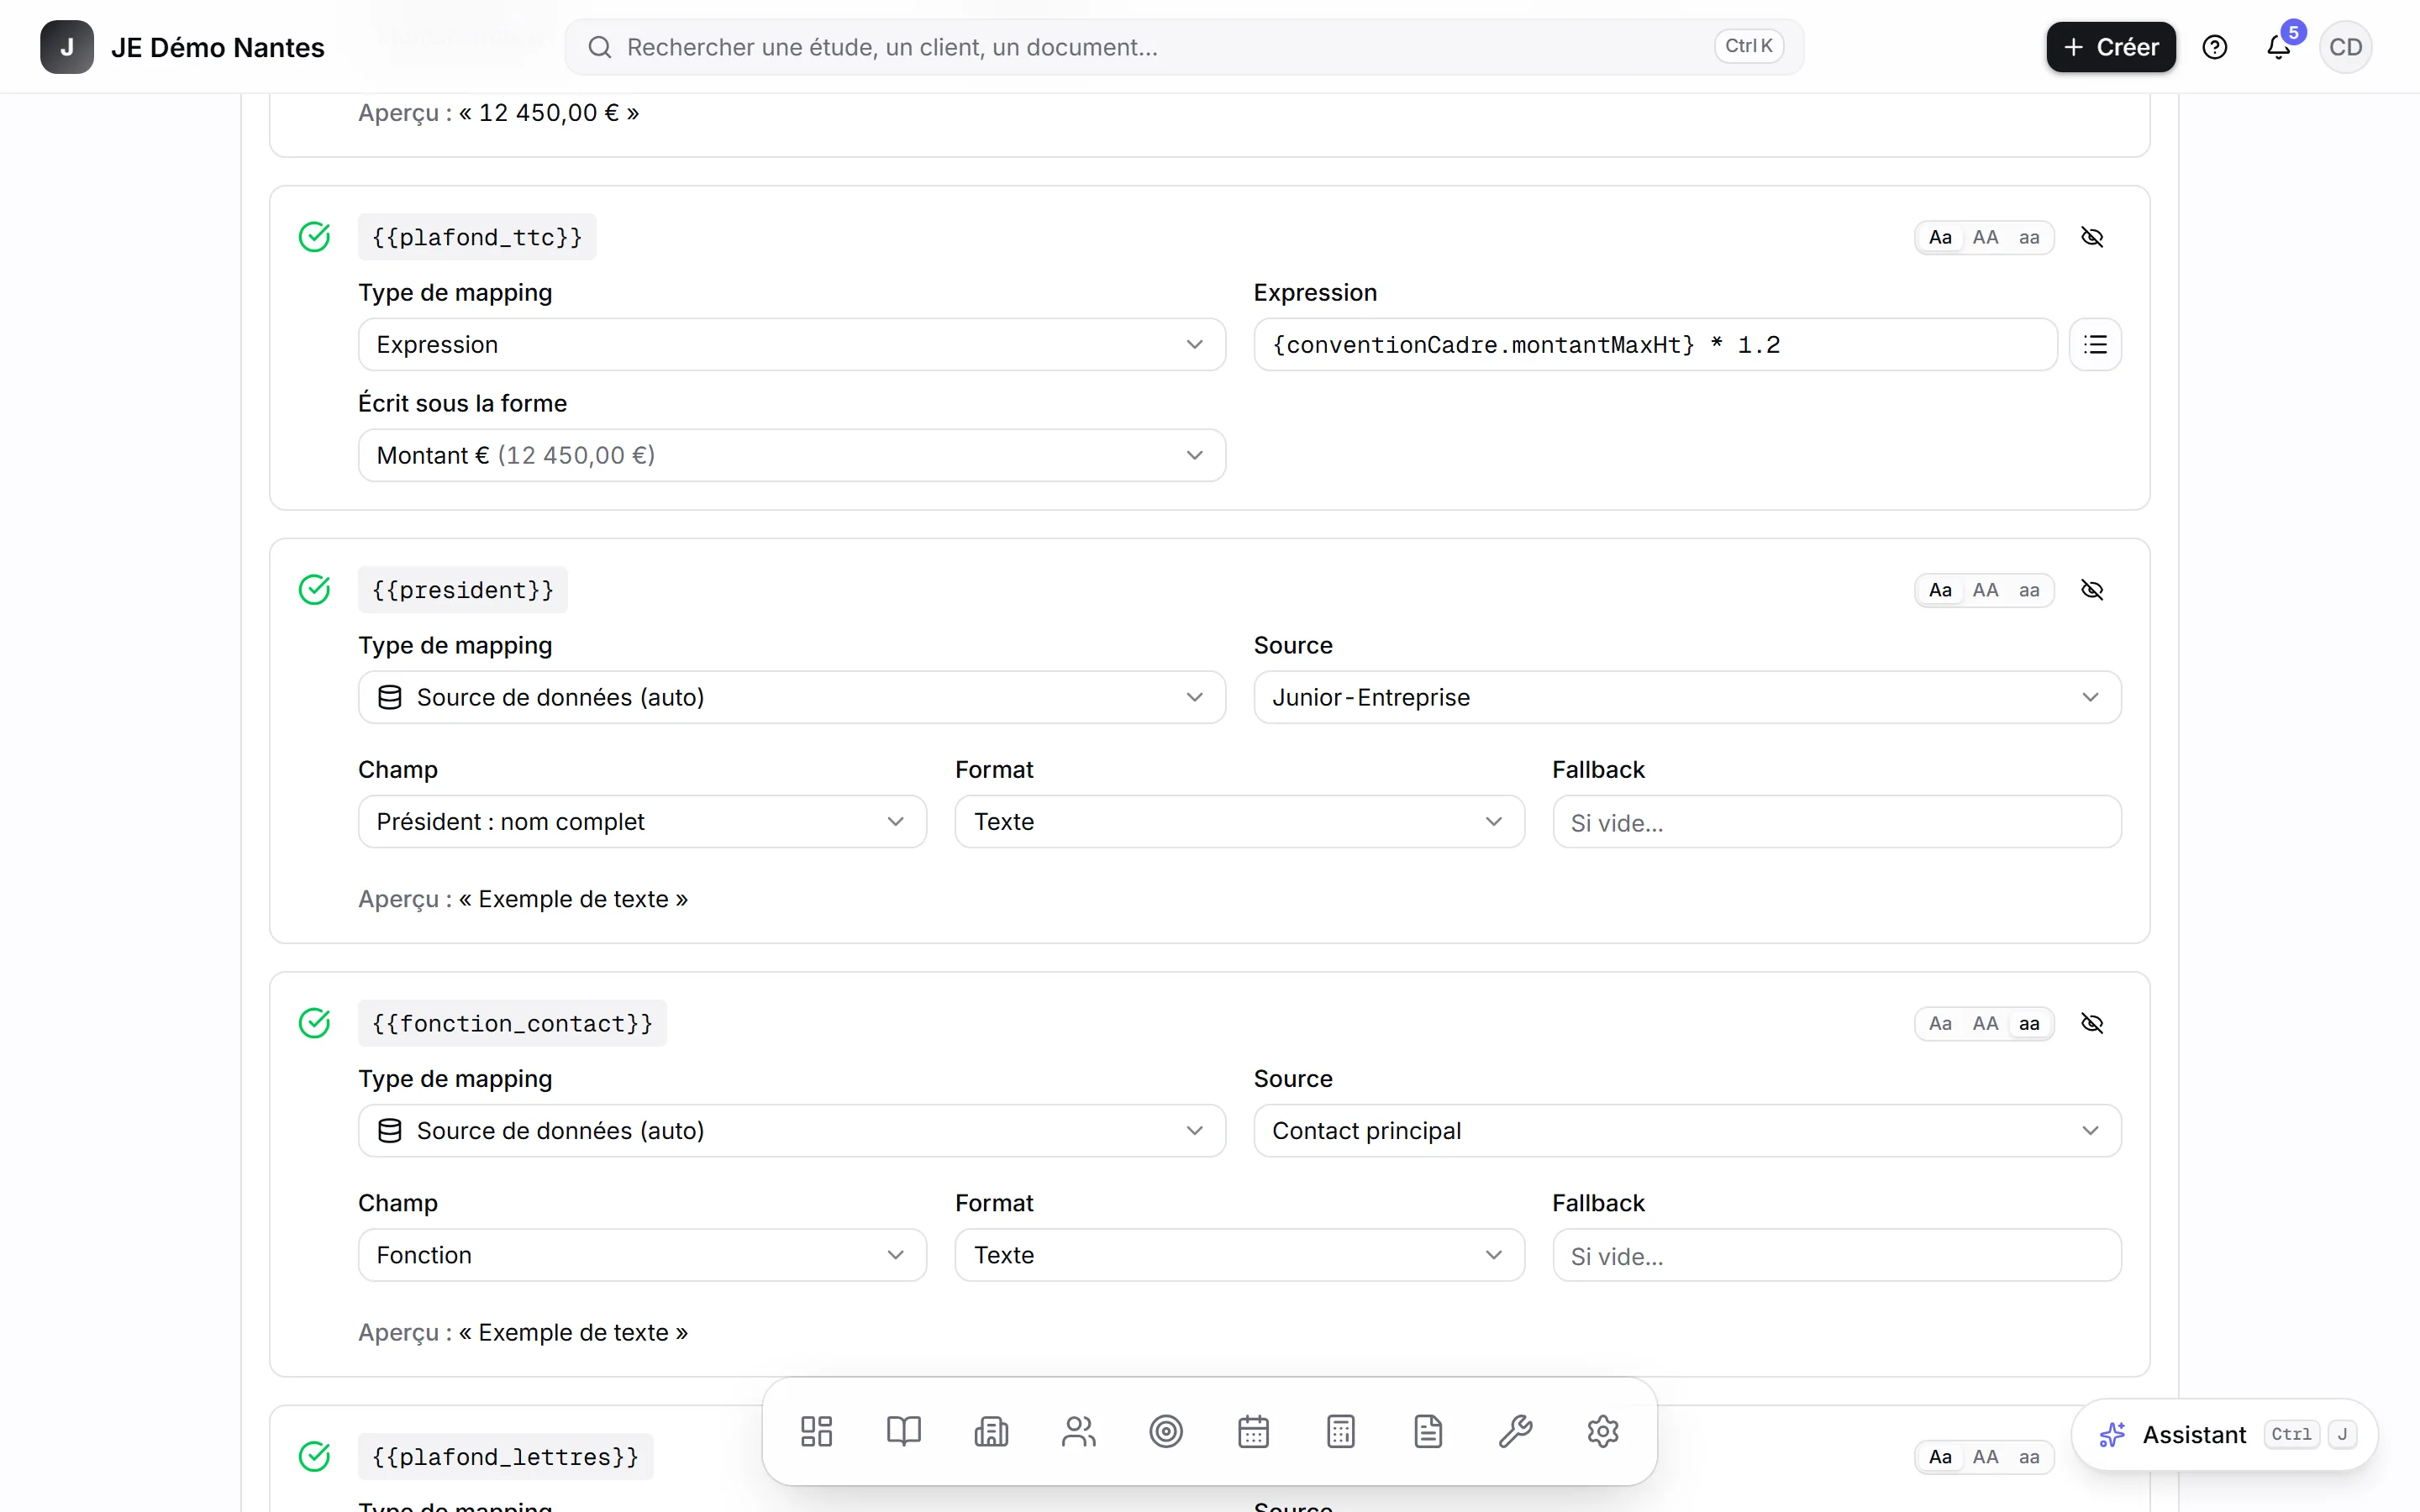Open the wrench tools icon in bottom dock
Image resolution: width=2420 pixels, height=1512 pixels.
point(1516,1431)
